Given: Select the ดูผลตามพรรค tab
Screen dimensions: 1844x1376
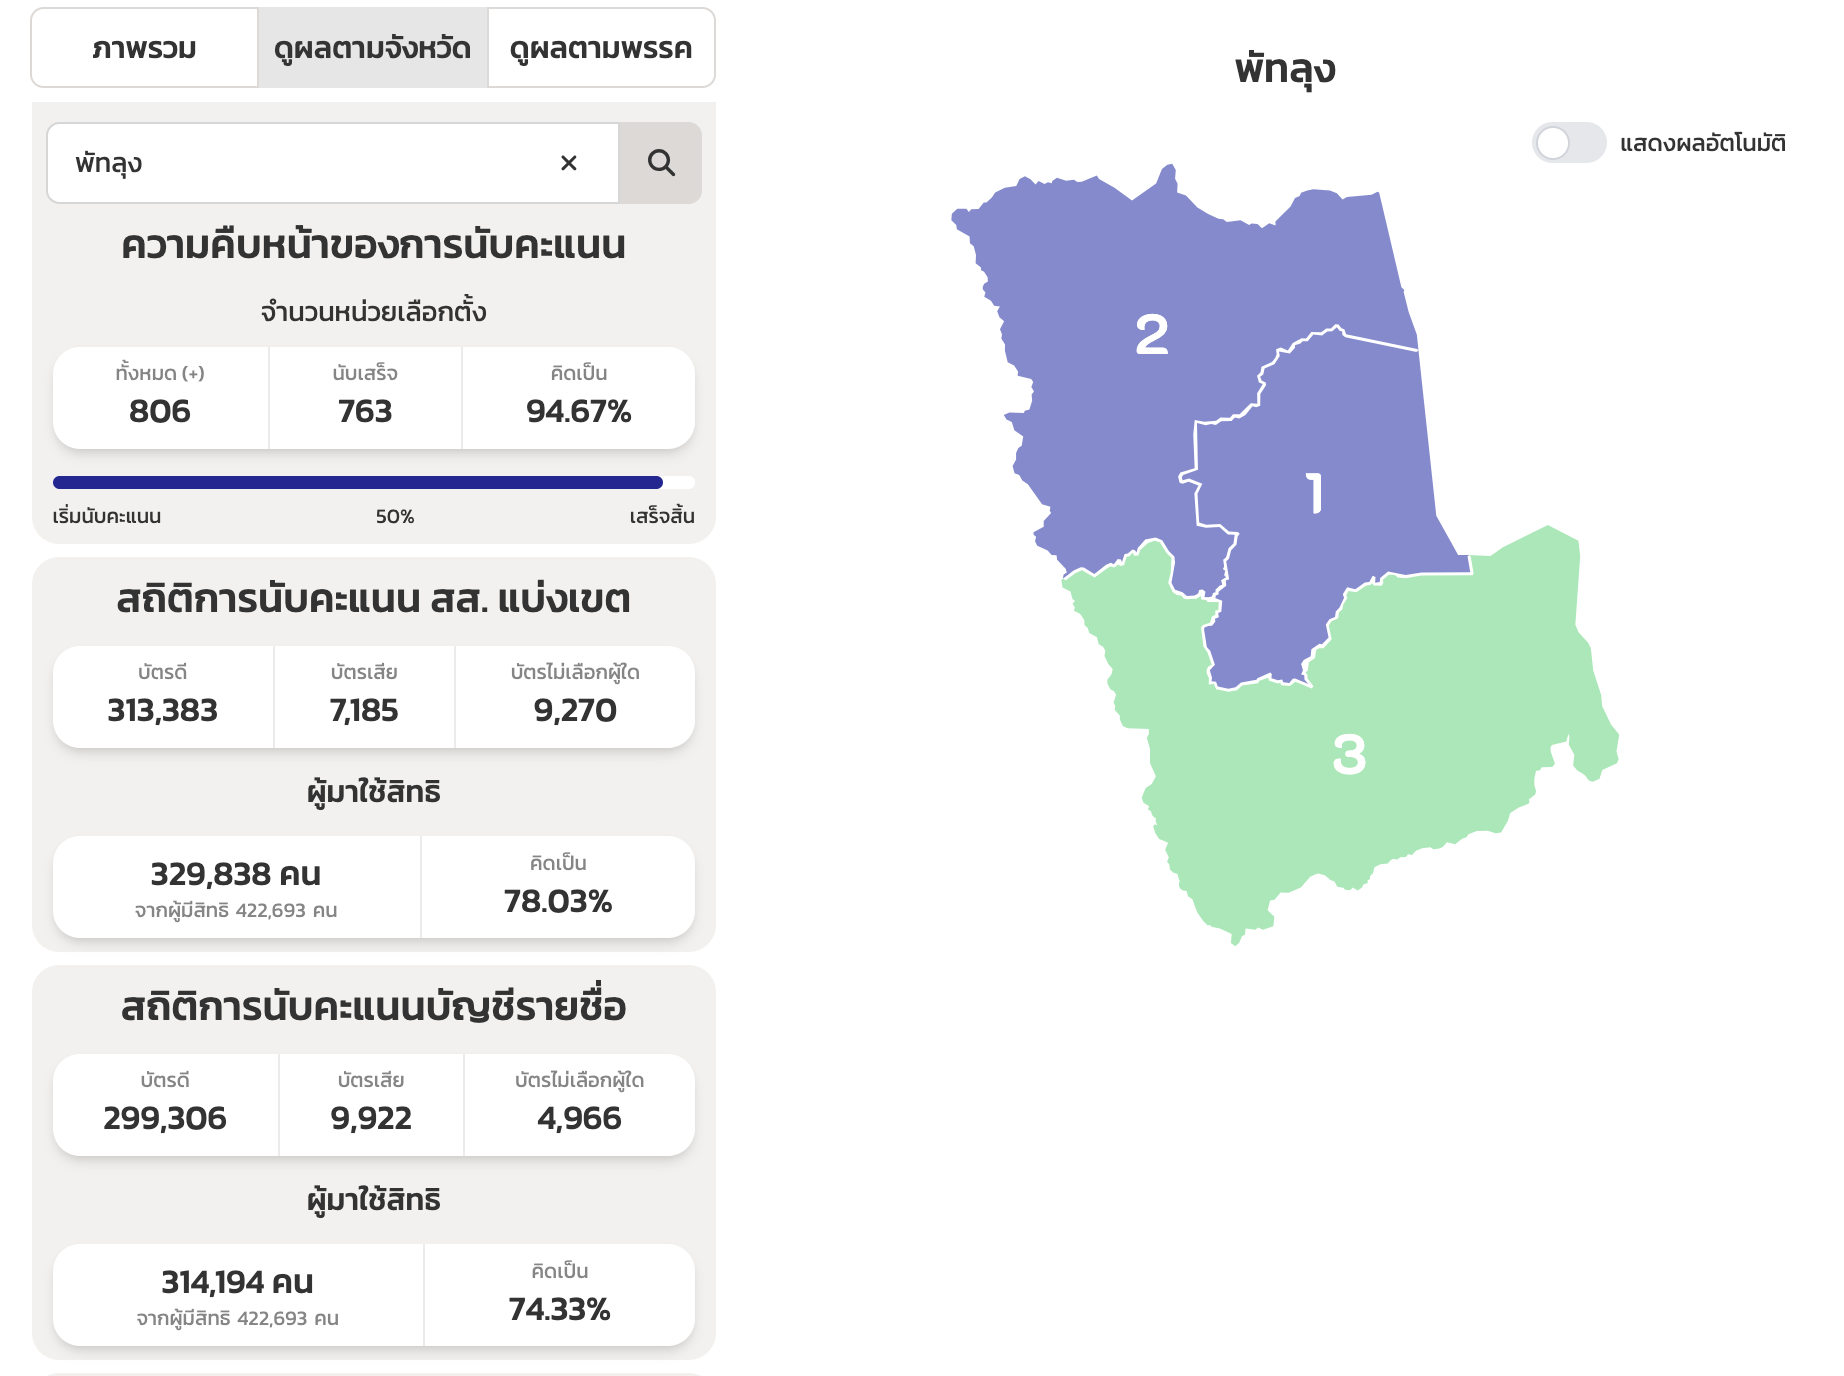Looking at the screenshot, I should click(601, 48).
